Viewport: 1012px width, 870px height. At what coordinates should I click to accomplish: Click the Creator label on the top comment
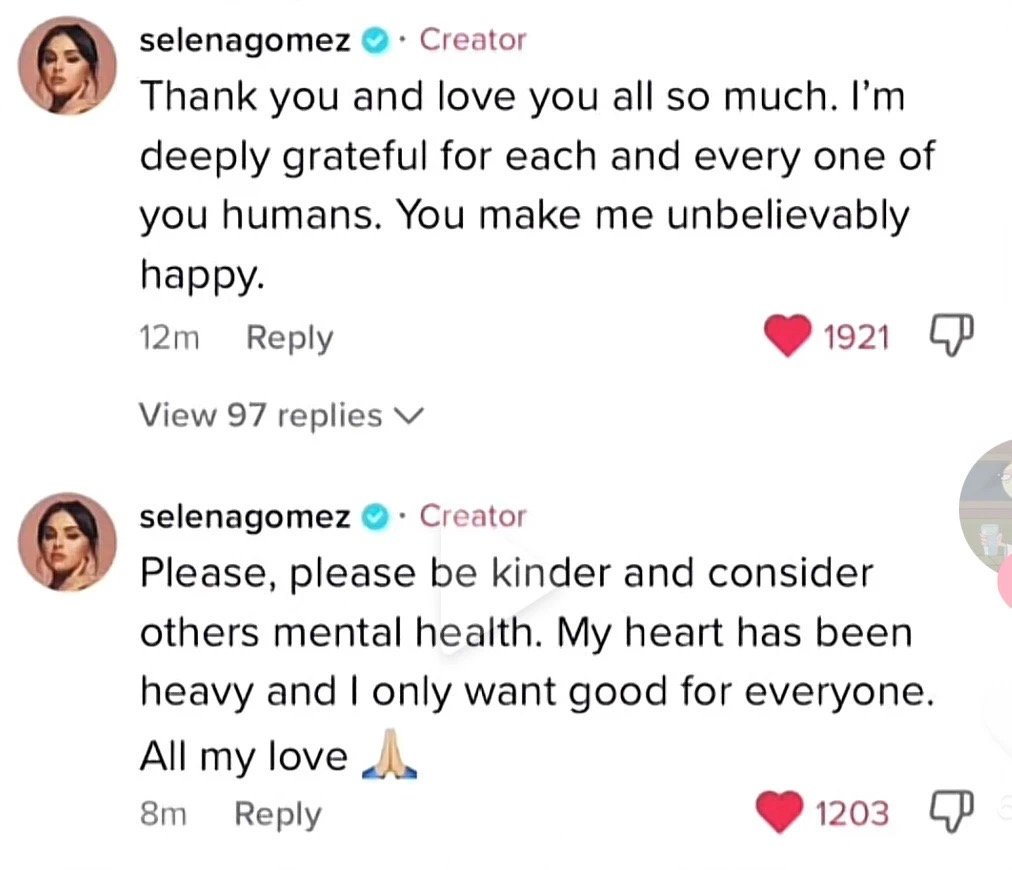tap(472, 40)
